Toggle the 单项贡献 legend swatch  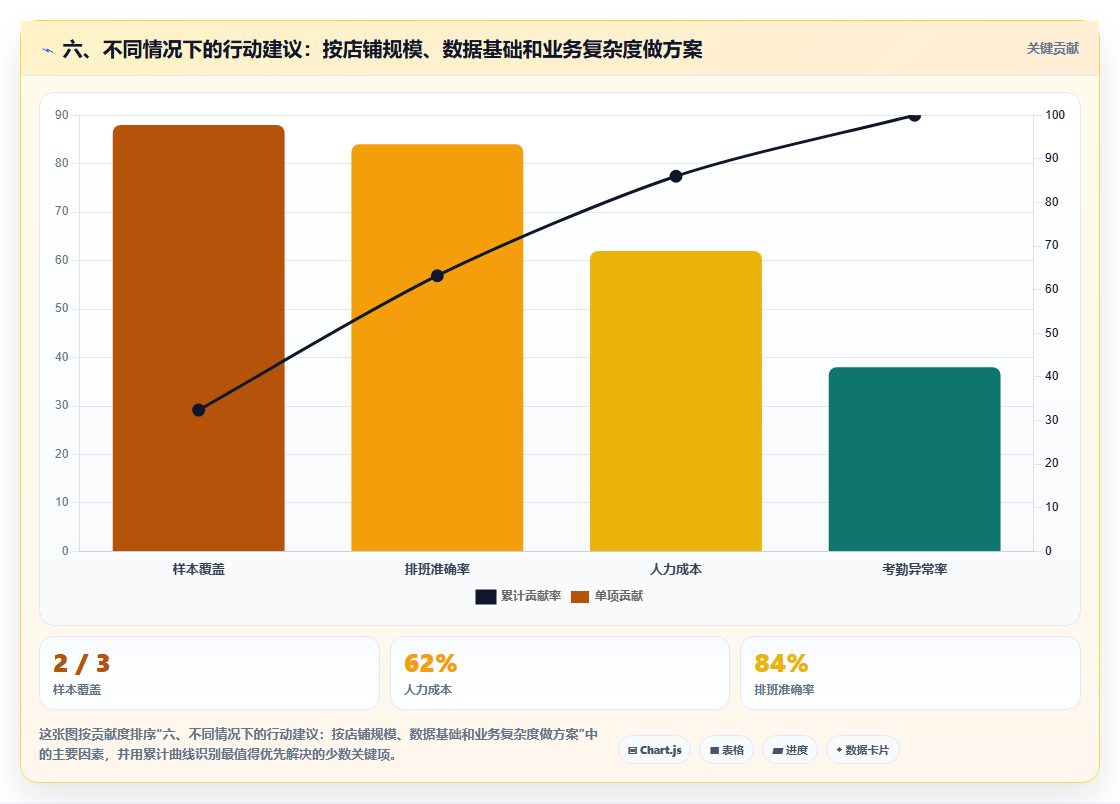tap(580, 596)
